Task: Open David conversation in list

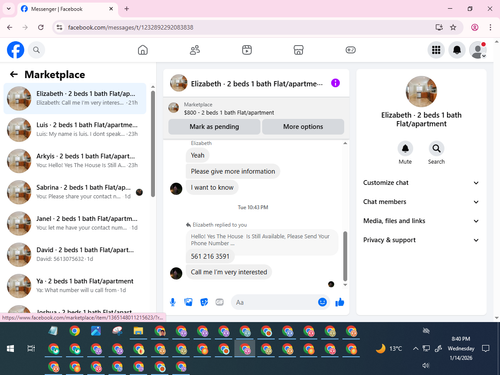Action: click(75, 254)
